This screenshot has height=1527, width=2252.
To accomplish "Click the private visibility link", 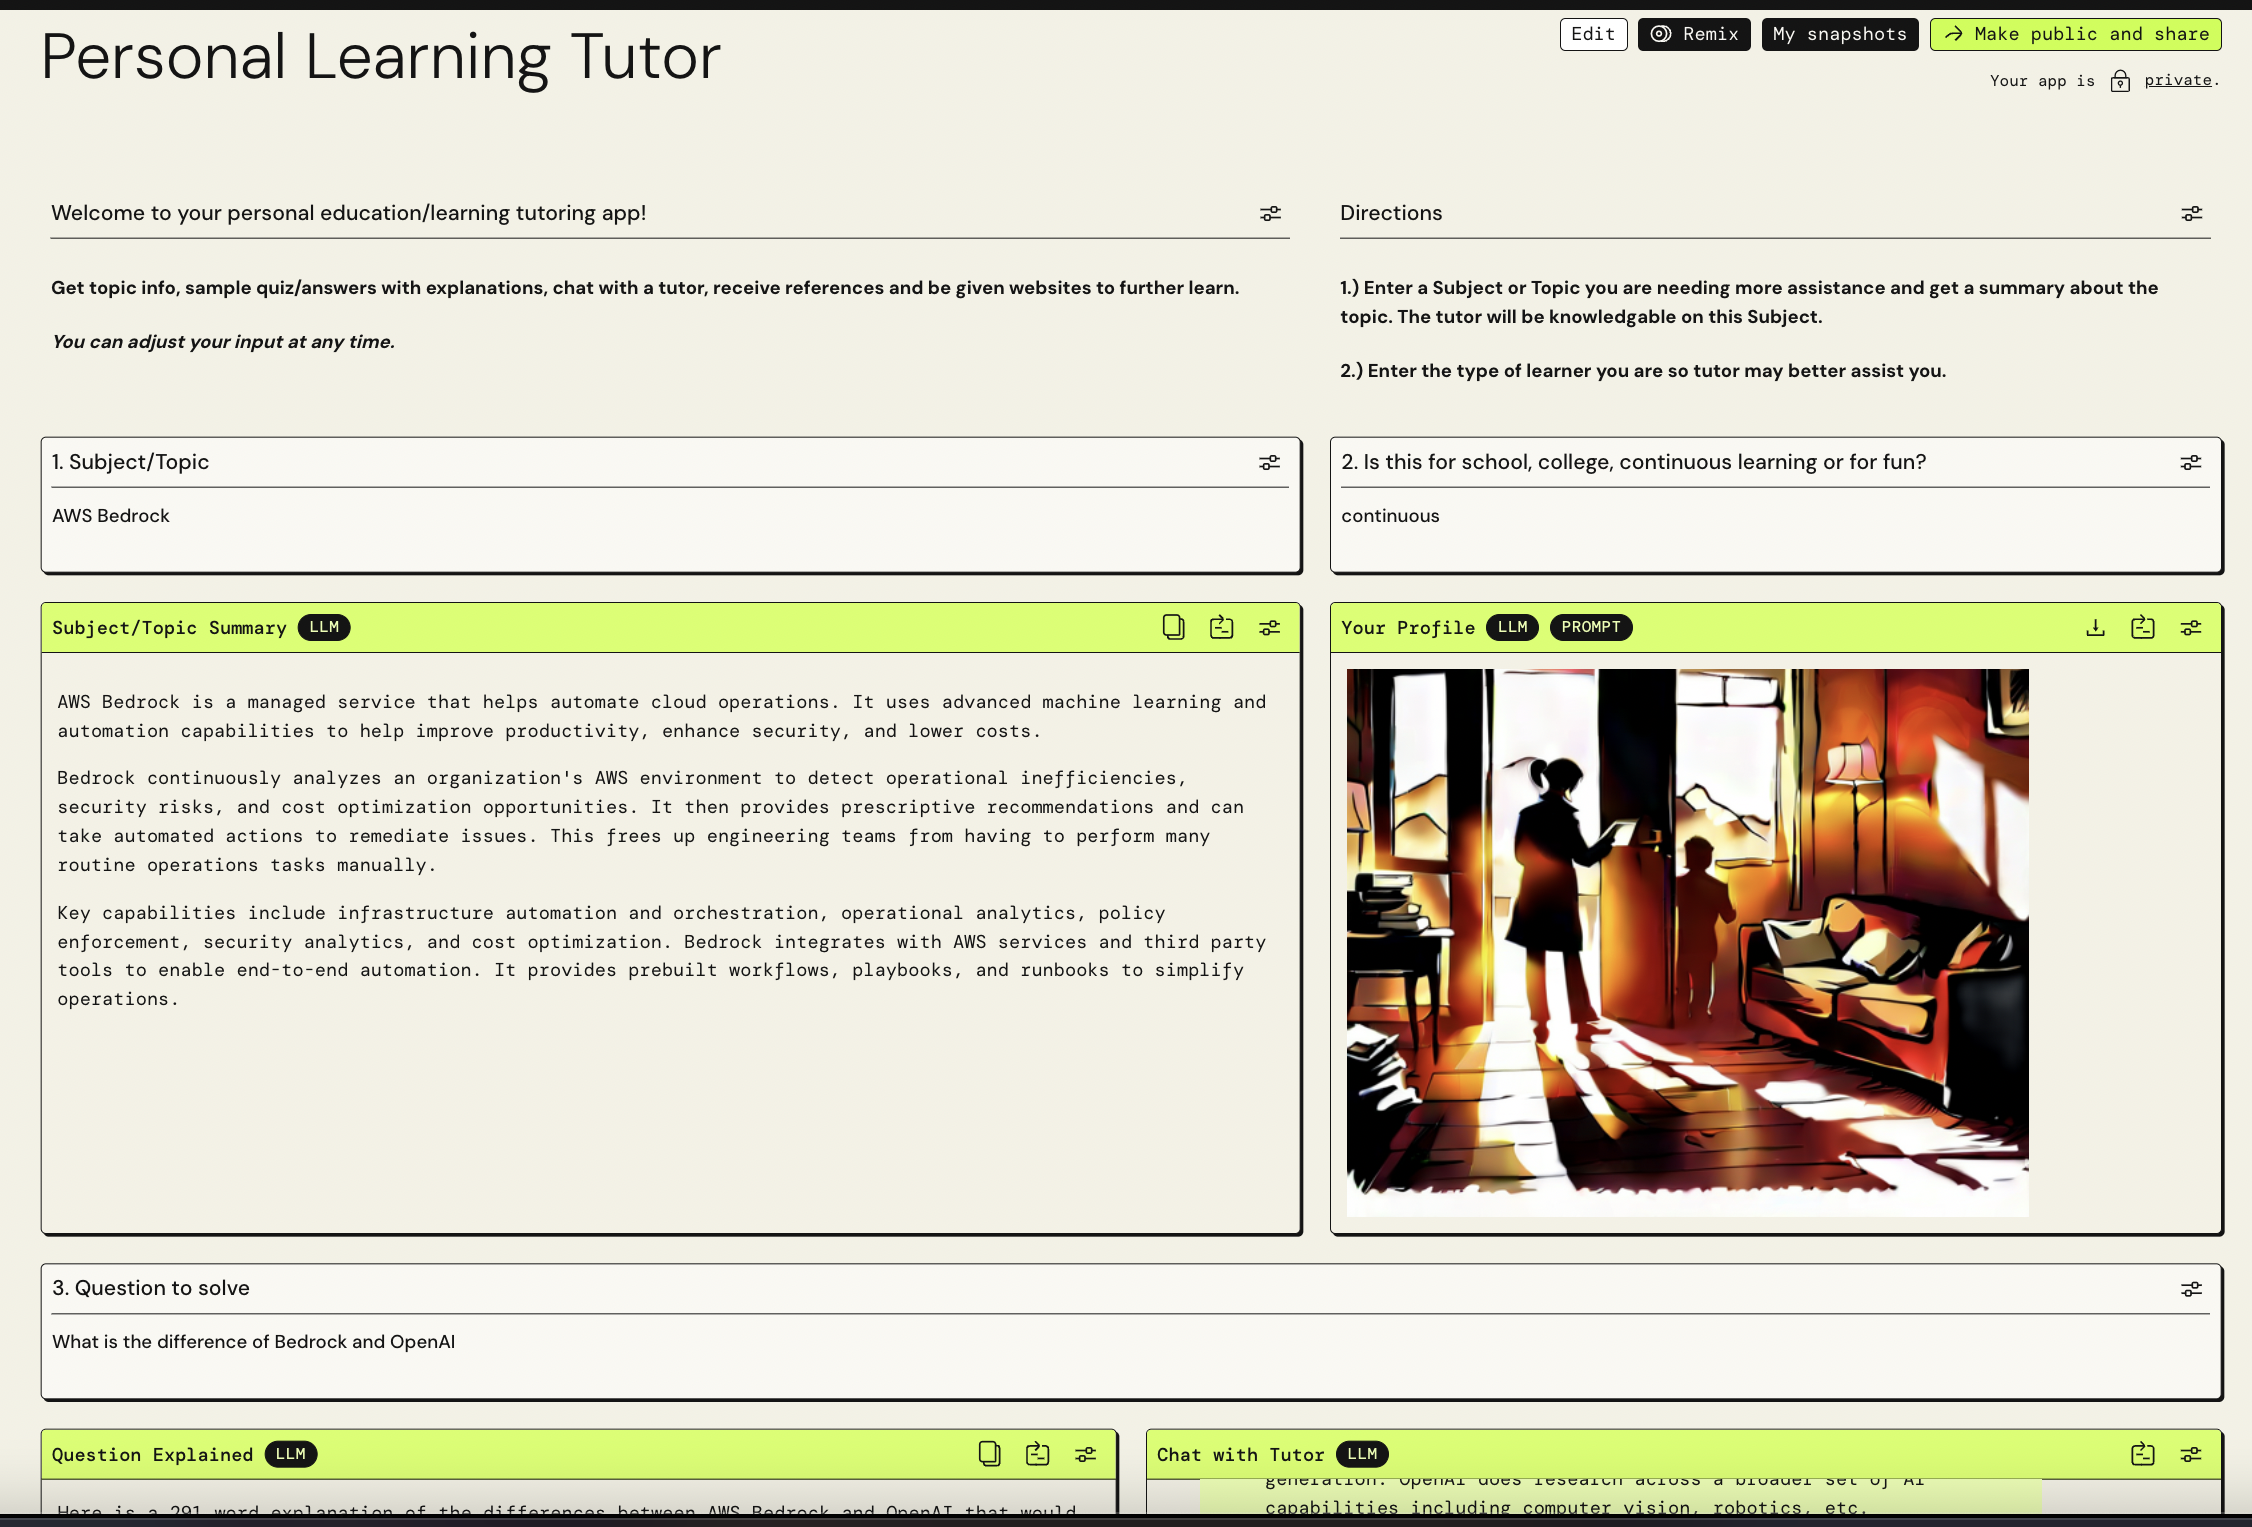I will [x=2177, y=80].
